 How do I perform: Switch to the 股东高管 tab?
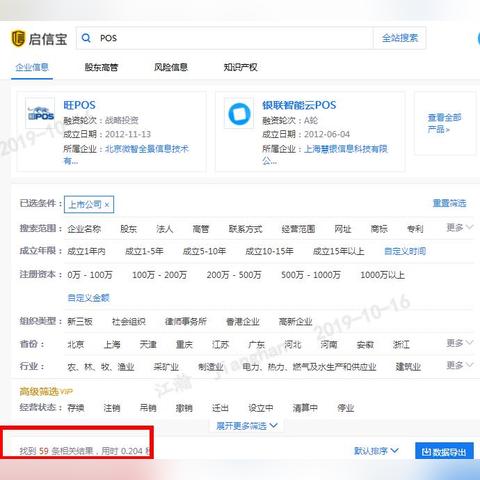(x=101, y=67)
